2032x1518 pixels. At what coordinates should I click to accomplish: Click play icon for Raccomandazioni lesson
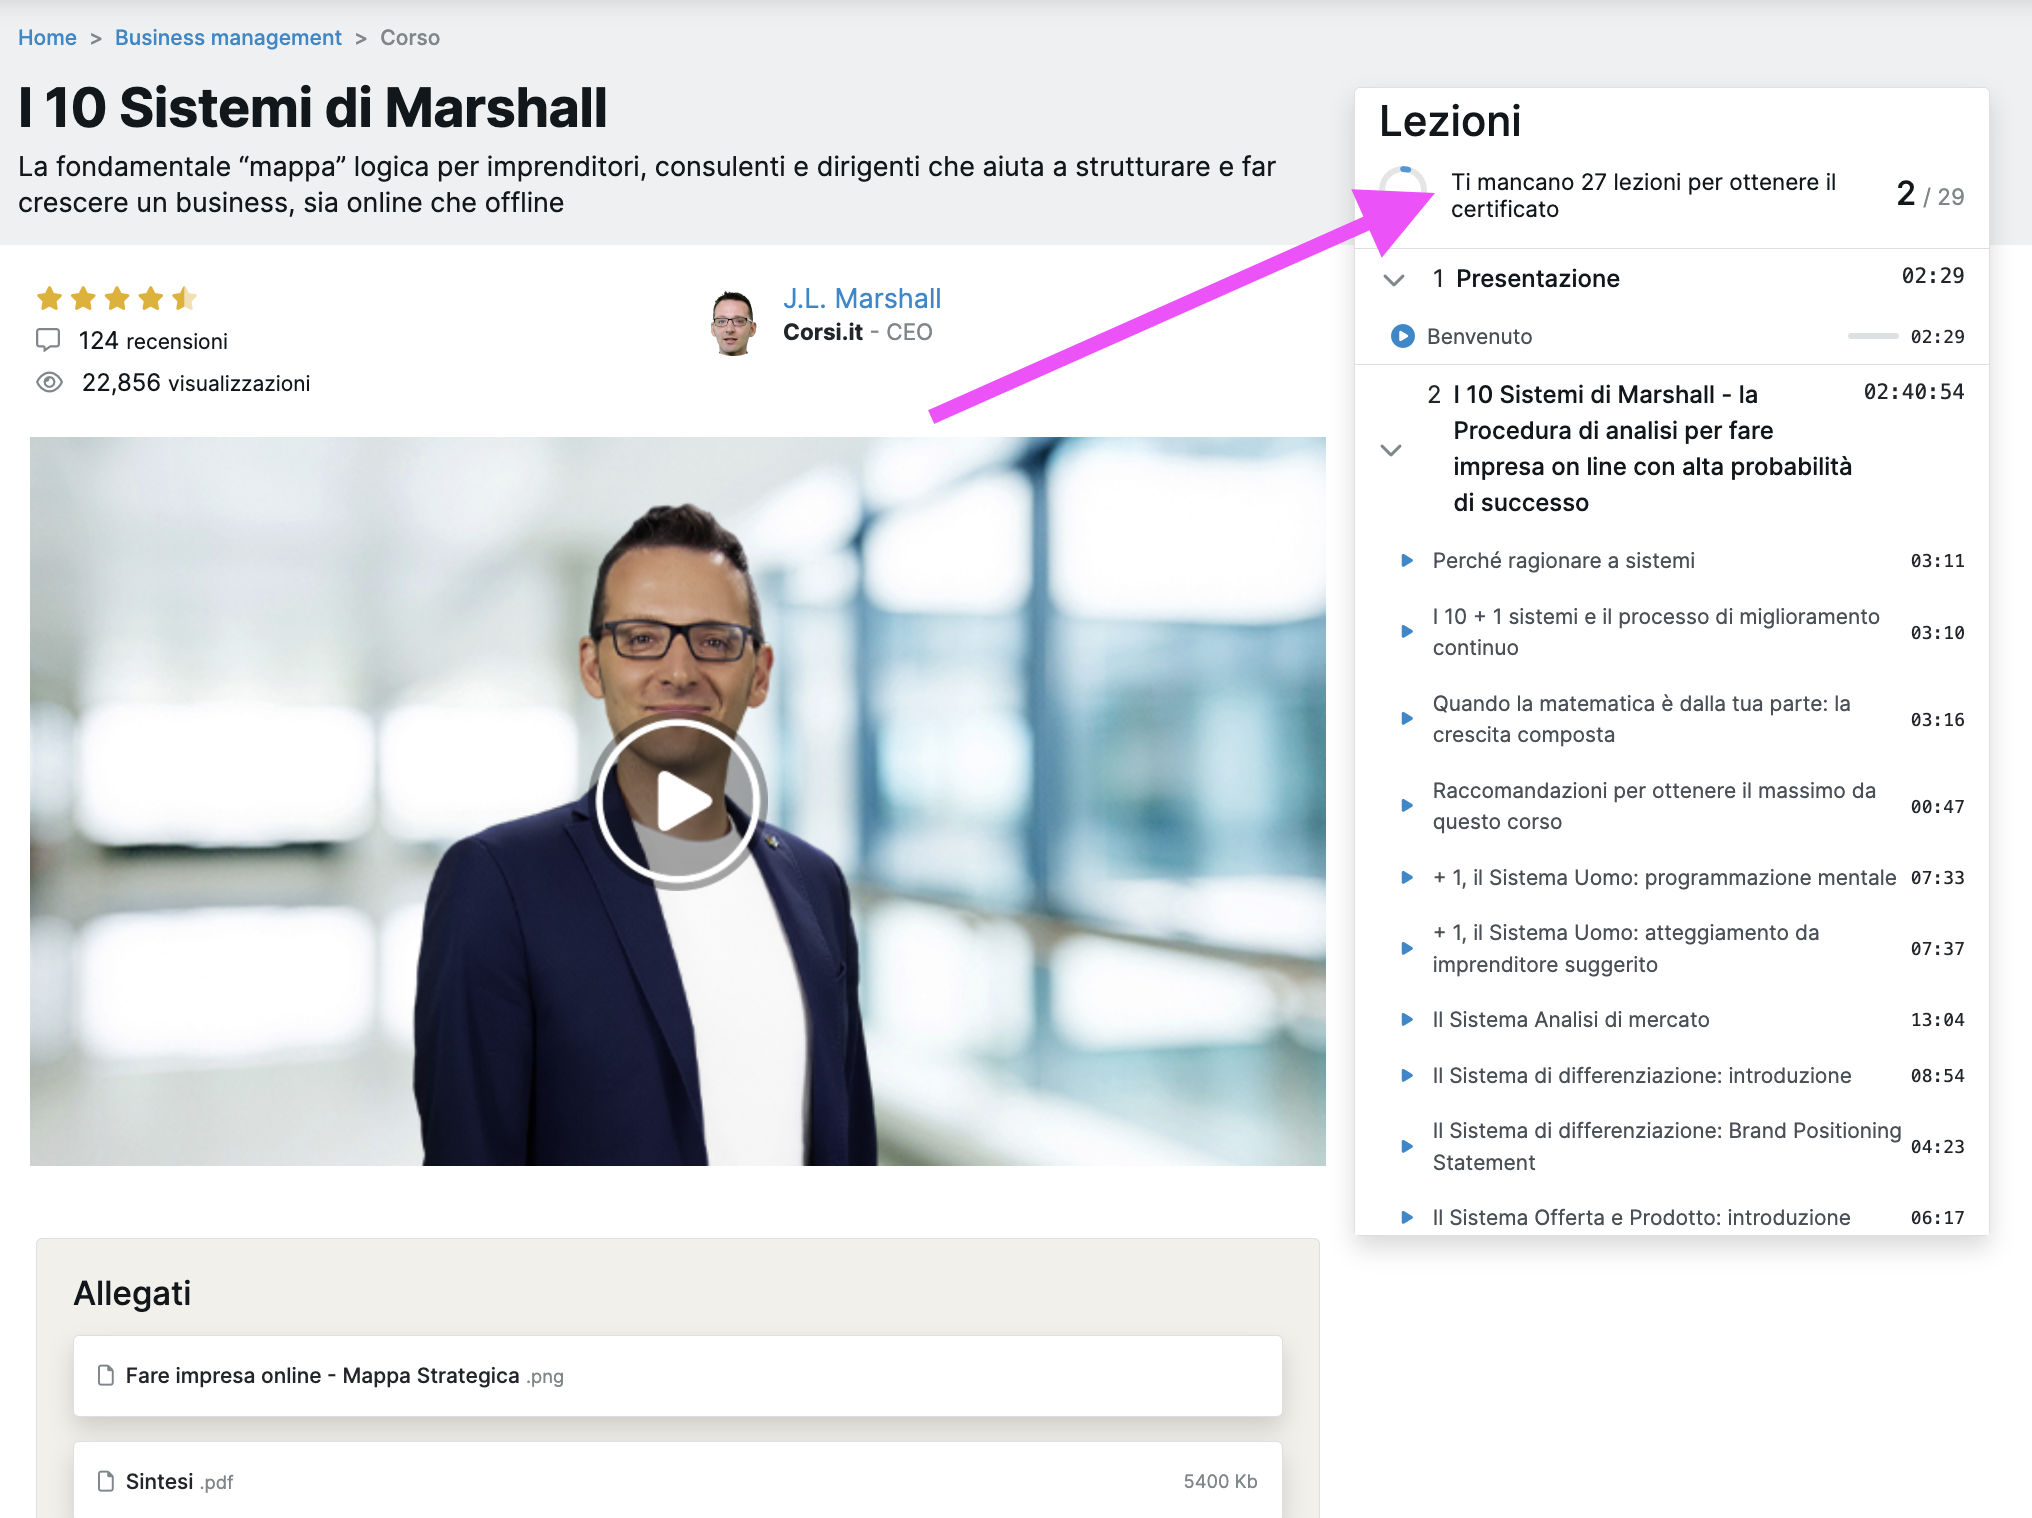coord(1407,806)
